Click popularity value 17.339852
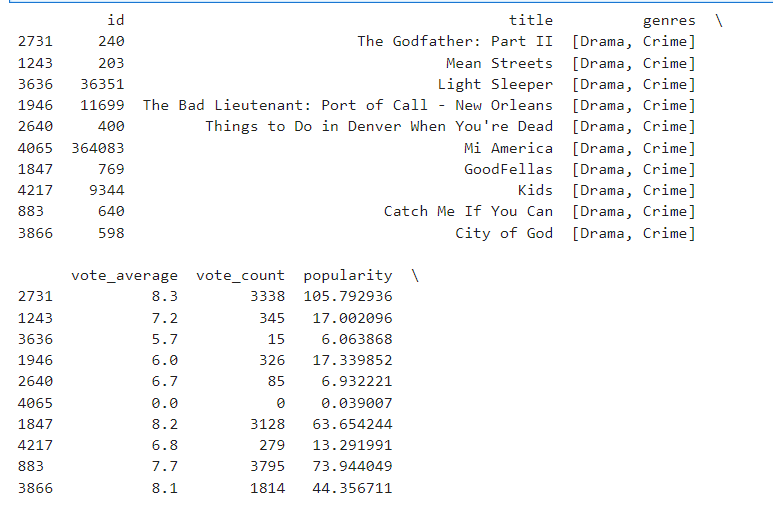The height and width of the screenshot is (511, 773). (x=352, y=361)
